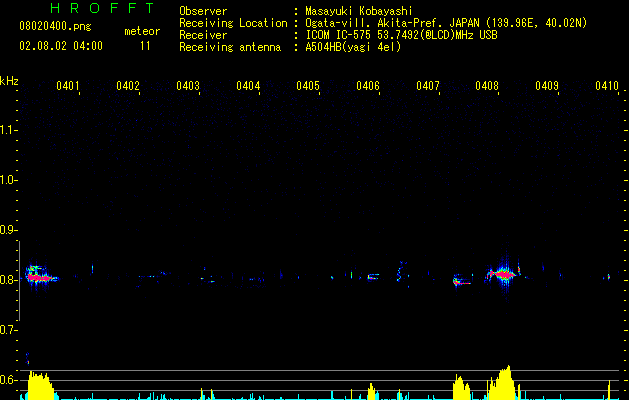Click the 0407 time marker

428,86
